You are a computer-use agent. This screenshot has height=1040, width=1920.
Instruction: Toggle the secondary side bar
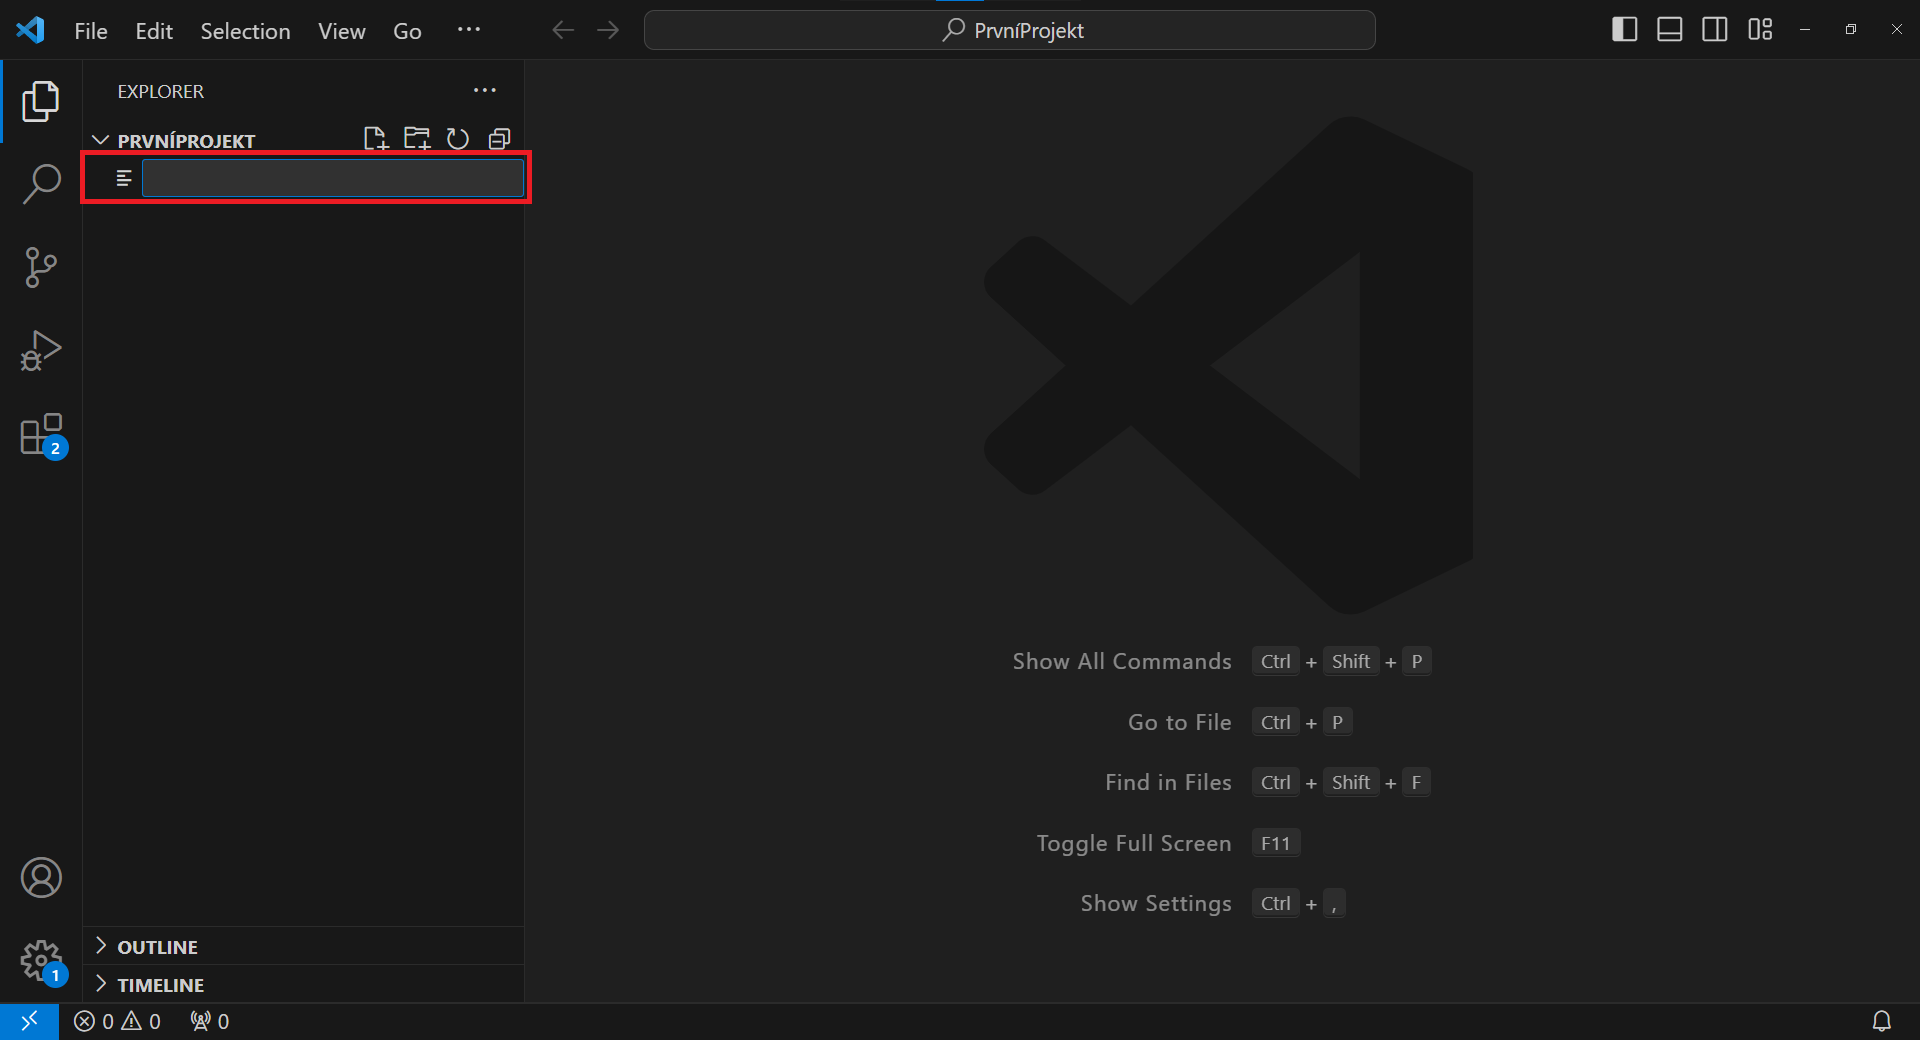(x=1714, y=29)
